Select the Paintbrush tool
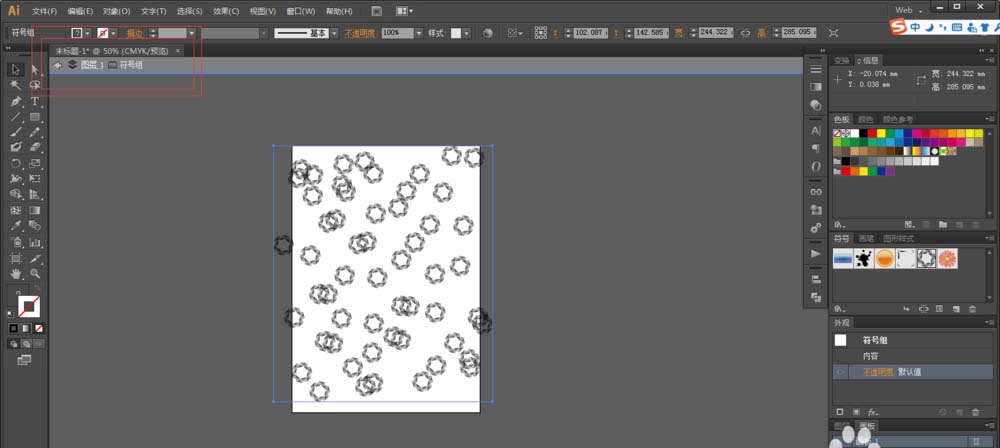The image size is (1000, 448). (x=16, y=131)
